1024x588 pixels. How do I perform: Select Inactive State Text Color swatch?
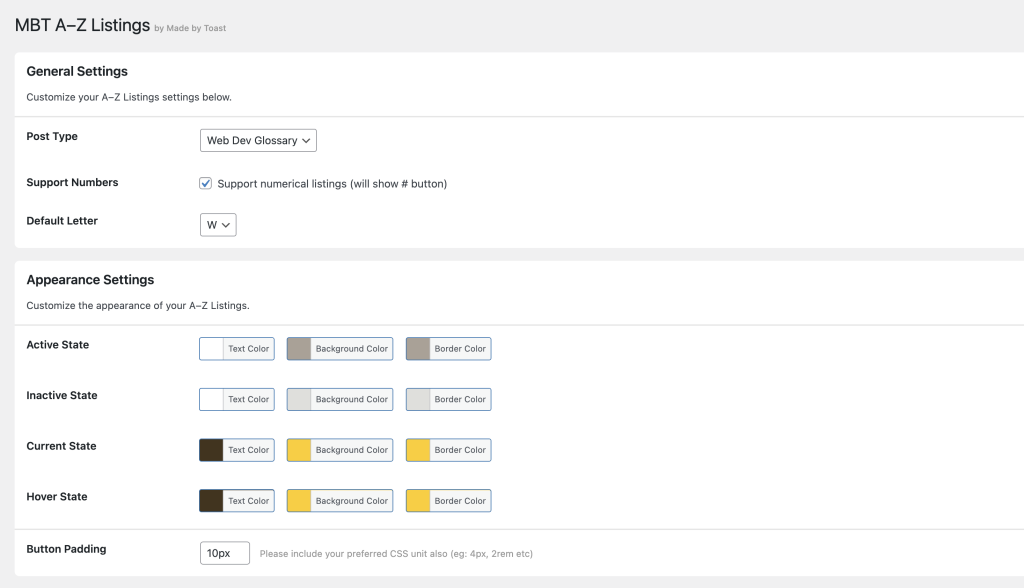pos(237,400)
